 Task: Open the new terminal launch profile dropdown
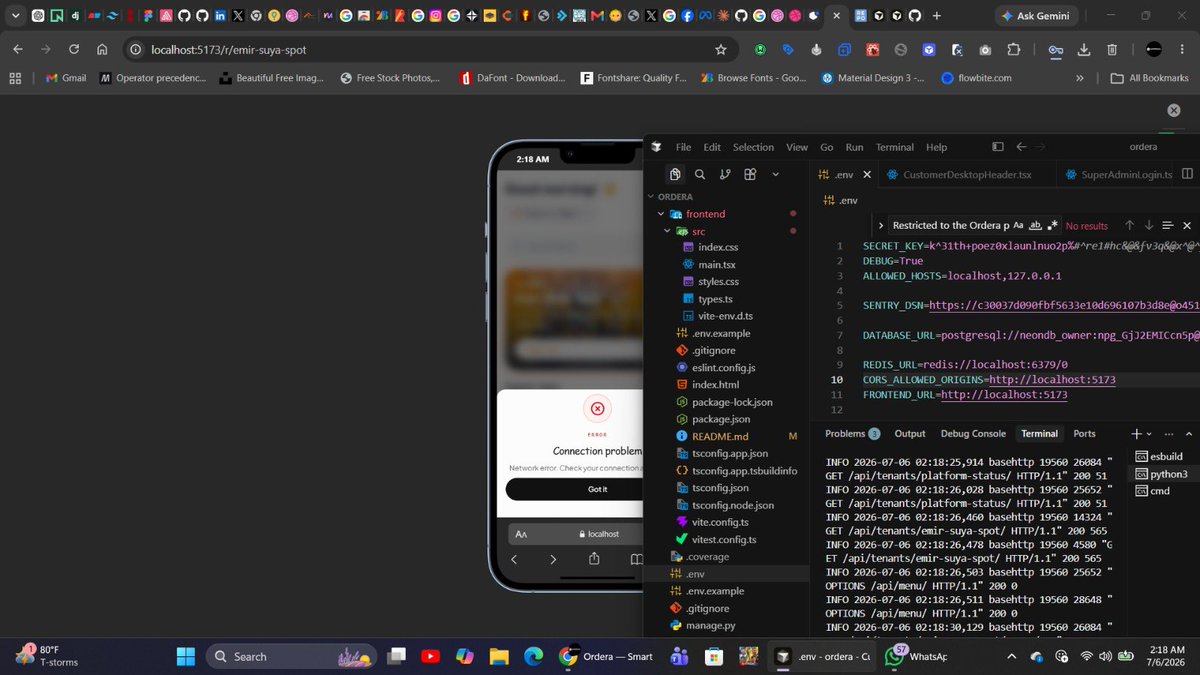(1148, 434)
